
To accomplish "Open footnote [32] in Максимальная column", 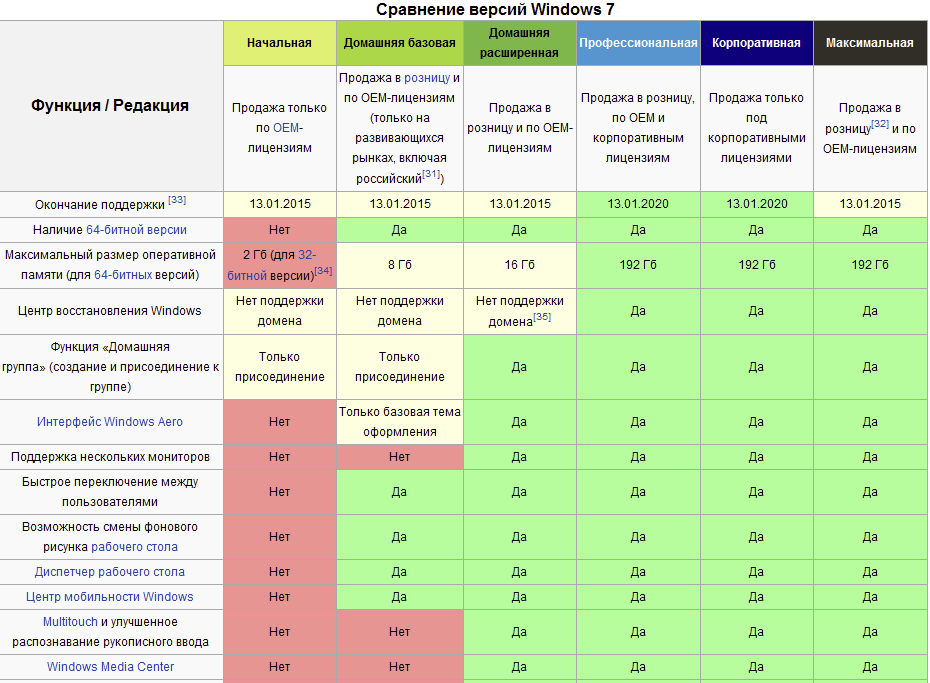I will (x=880, y=124).
